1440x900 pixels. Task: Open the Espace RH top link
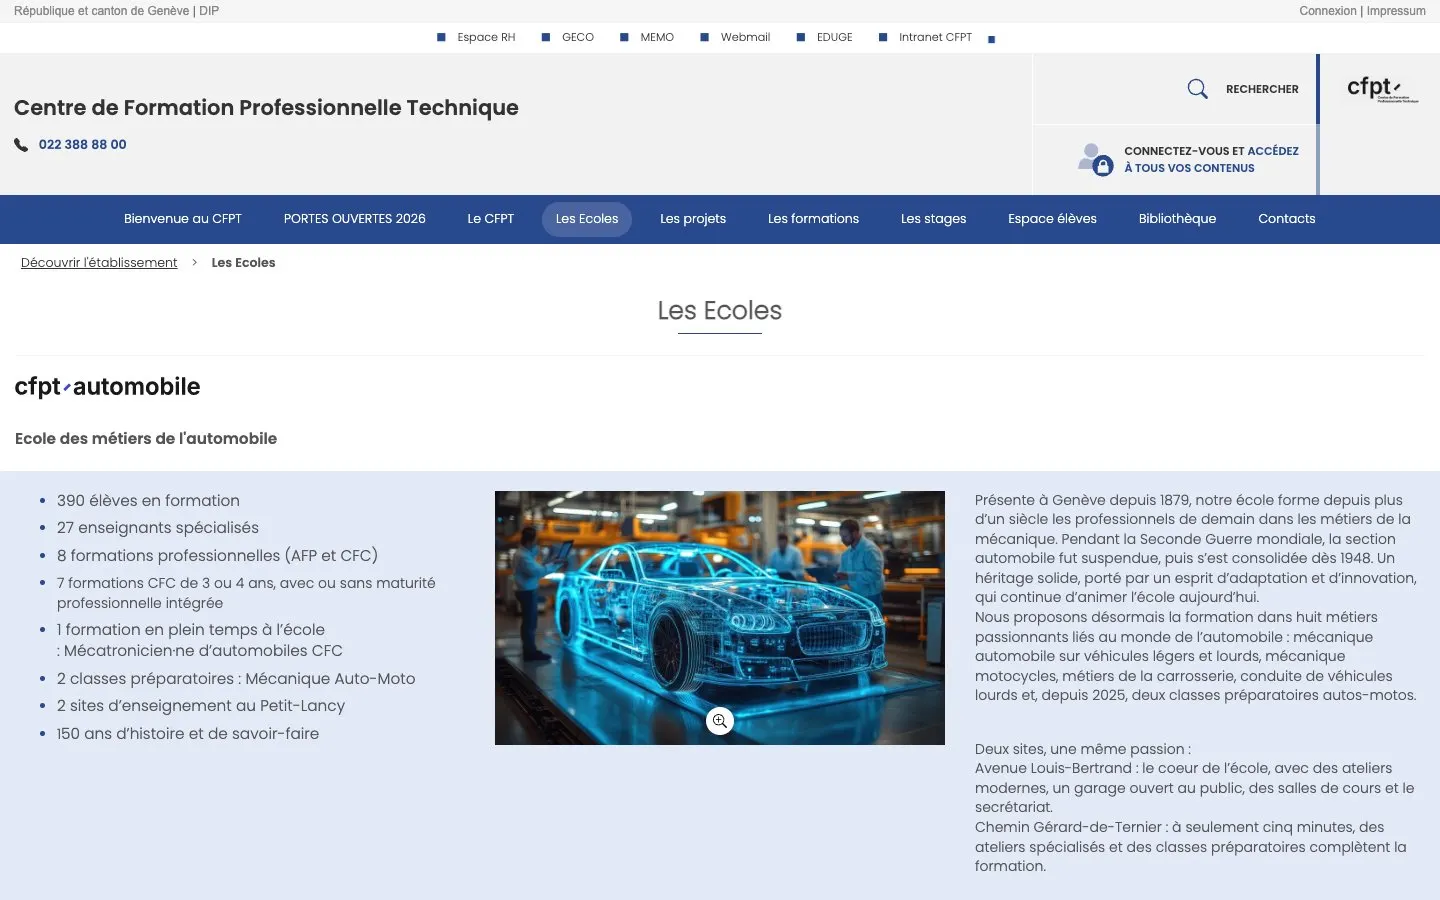(x=486, y=38)
